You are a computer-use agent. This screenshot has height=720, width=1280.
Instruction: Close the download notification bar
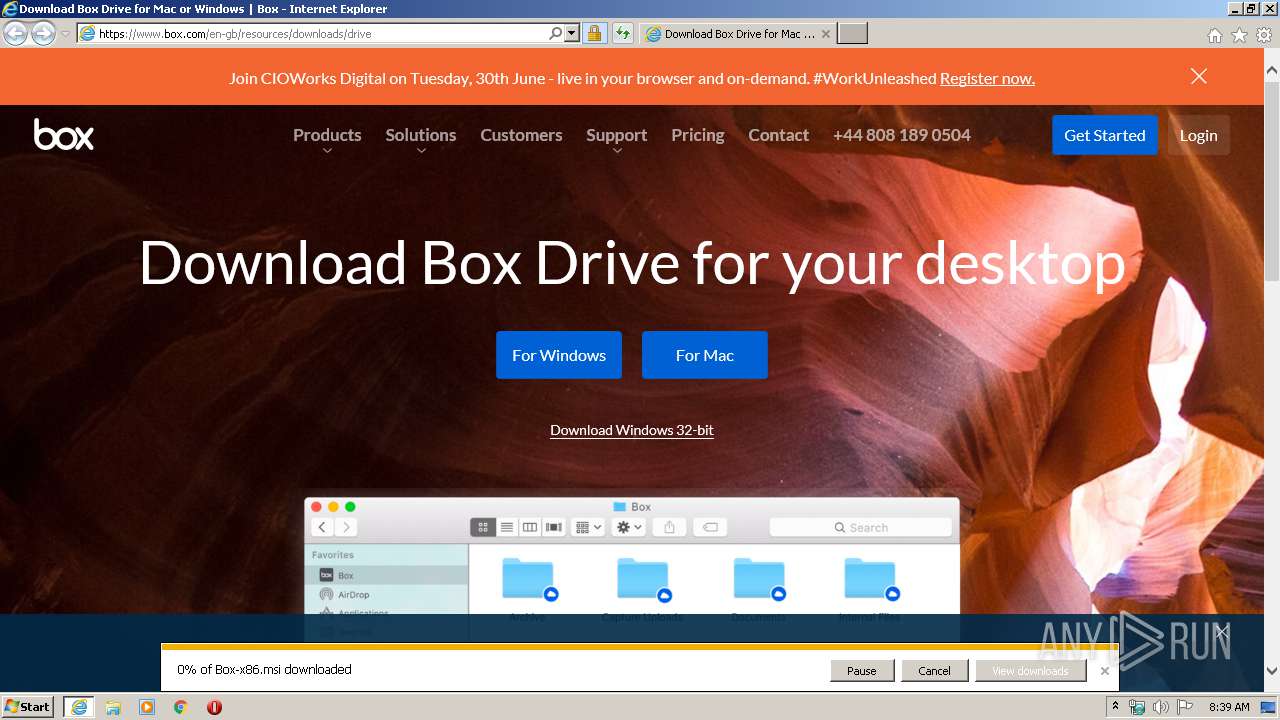click(x=1105, y=671)
